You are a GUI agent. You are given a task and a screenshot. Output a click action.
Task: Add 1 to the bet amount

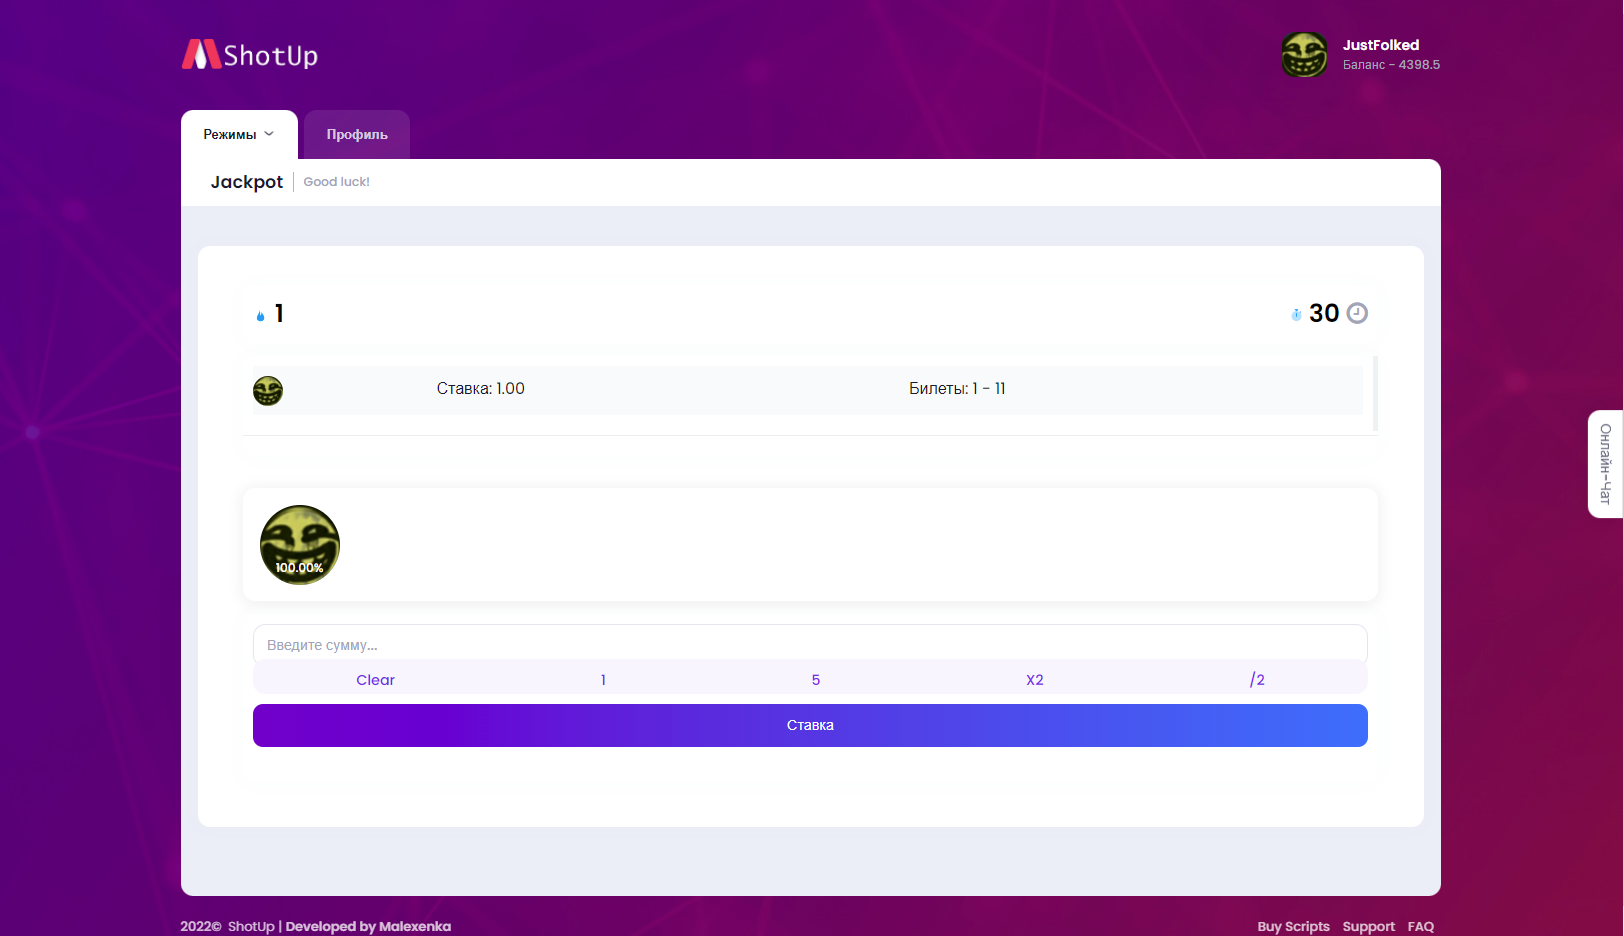pyautogui.click(x=603, y=680)
